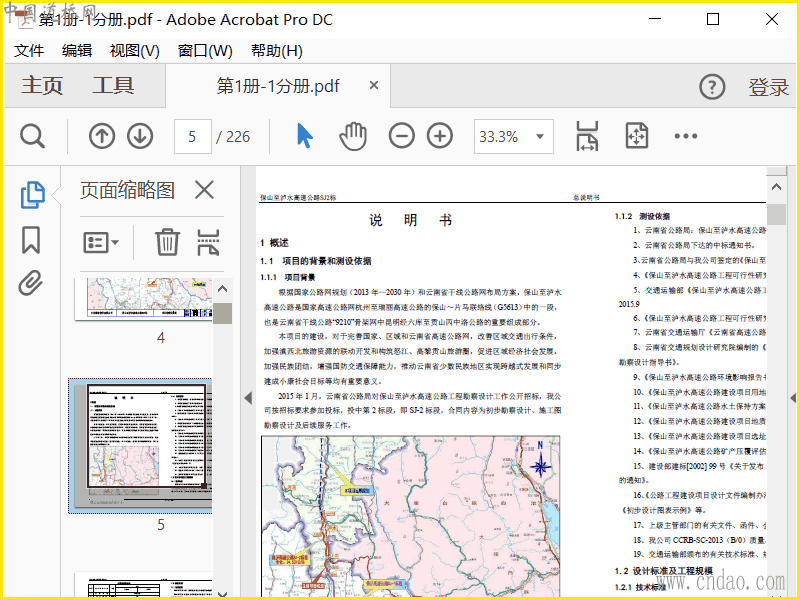Show more tools via ellipsis button
Viewport: 800px width, 600px height.
[x=685, y=136]
